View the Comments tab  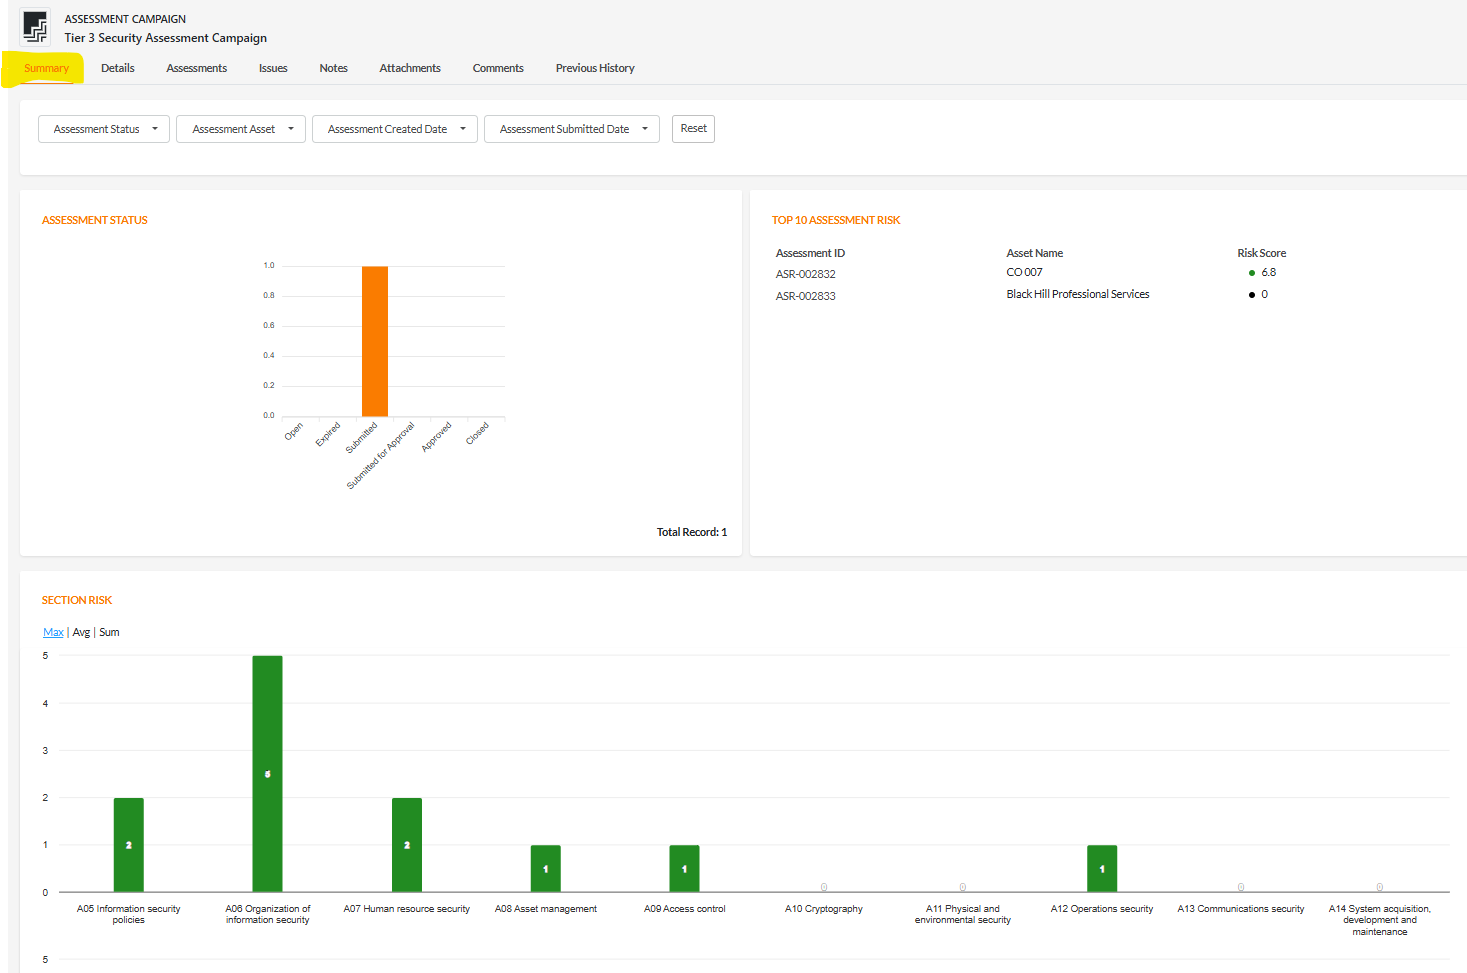point(498,68)
